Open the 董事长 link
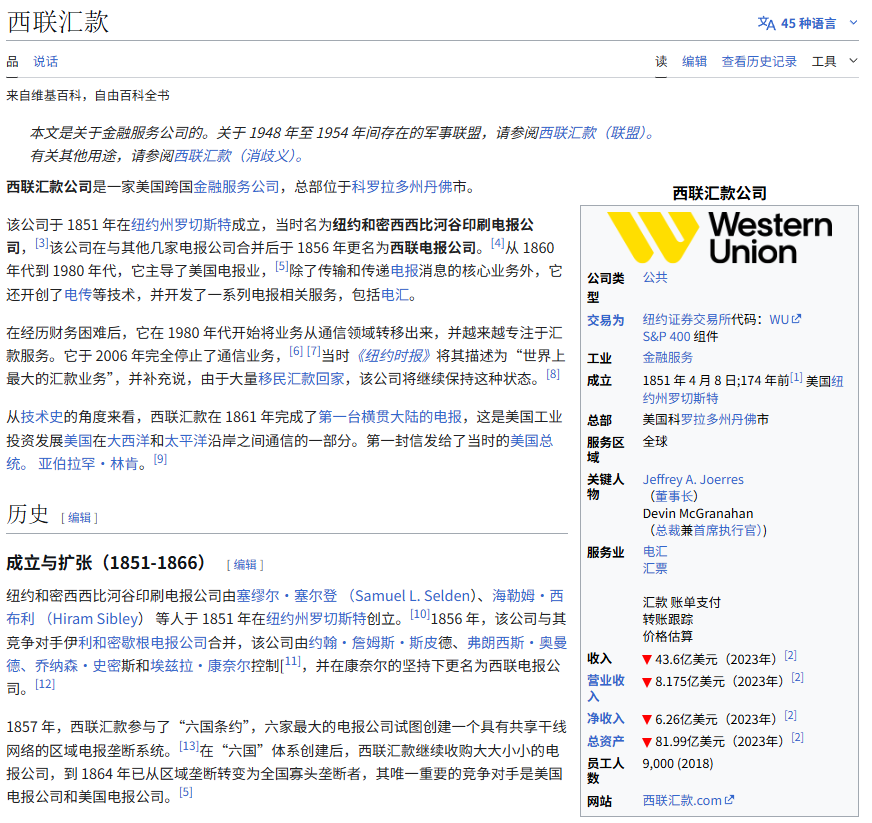This screenshot has width=872, height=823. click(x=674, y=496)
